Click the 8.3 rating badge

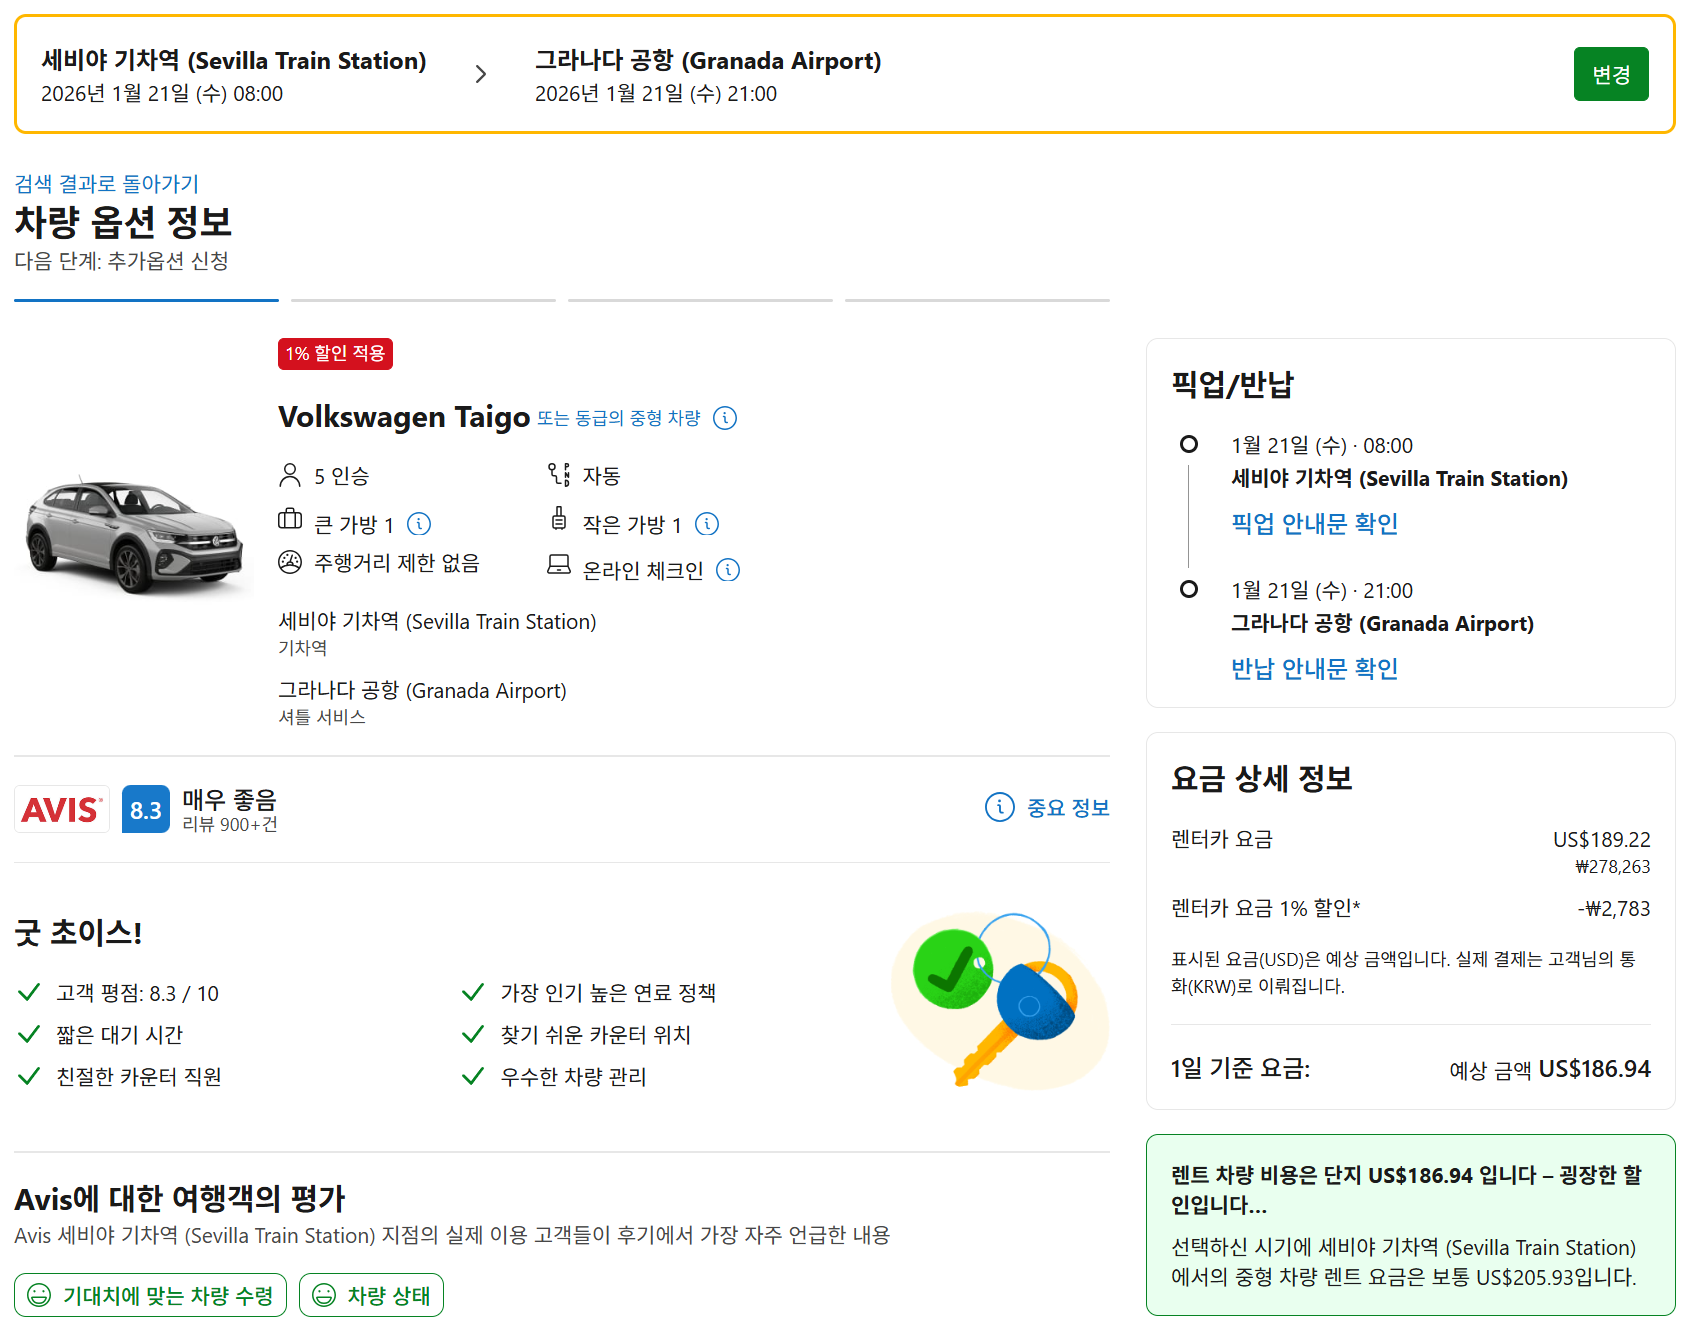coord(146,810)
